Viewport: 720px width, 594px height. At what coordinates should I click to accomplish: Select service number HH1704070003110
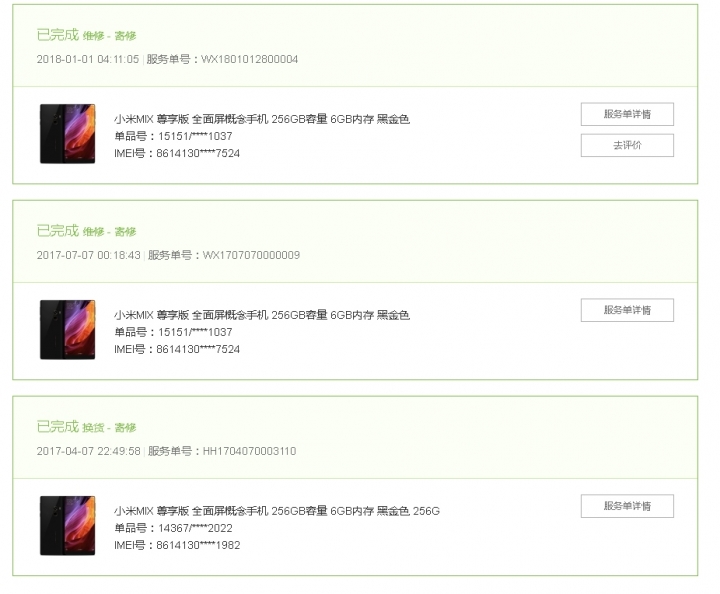[249, 451]
